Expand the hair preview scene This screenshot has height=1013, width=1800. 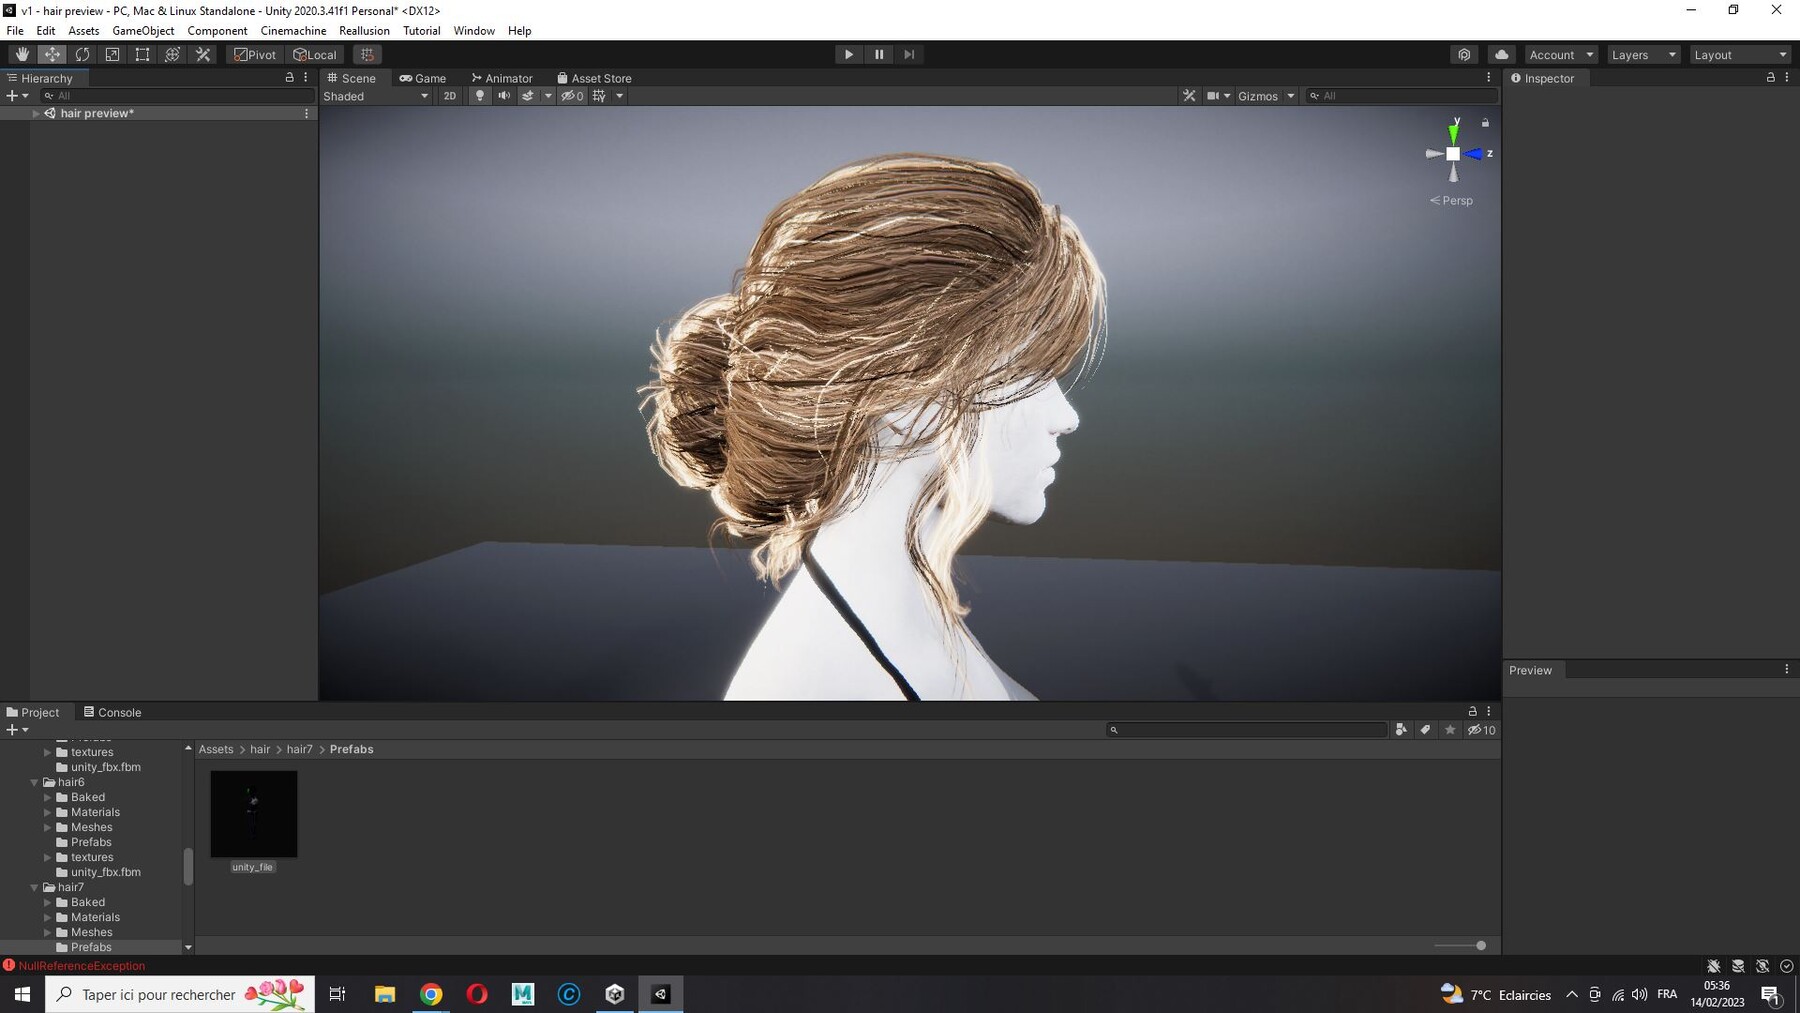[x=36, y=113]
